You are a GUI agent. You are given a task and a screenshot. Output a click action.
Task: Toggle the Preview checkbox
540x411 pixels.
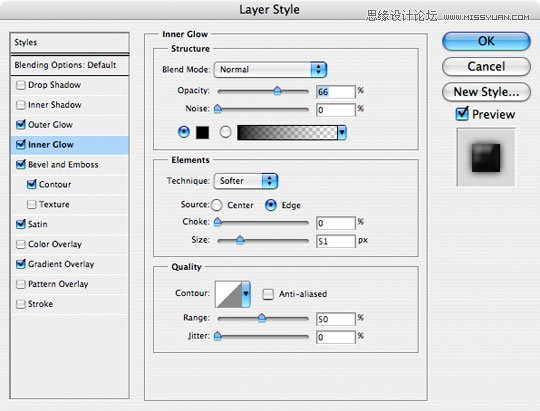[462, 114]
